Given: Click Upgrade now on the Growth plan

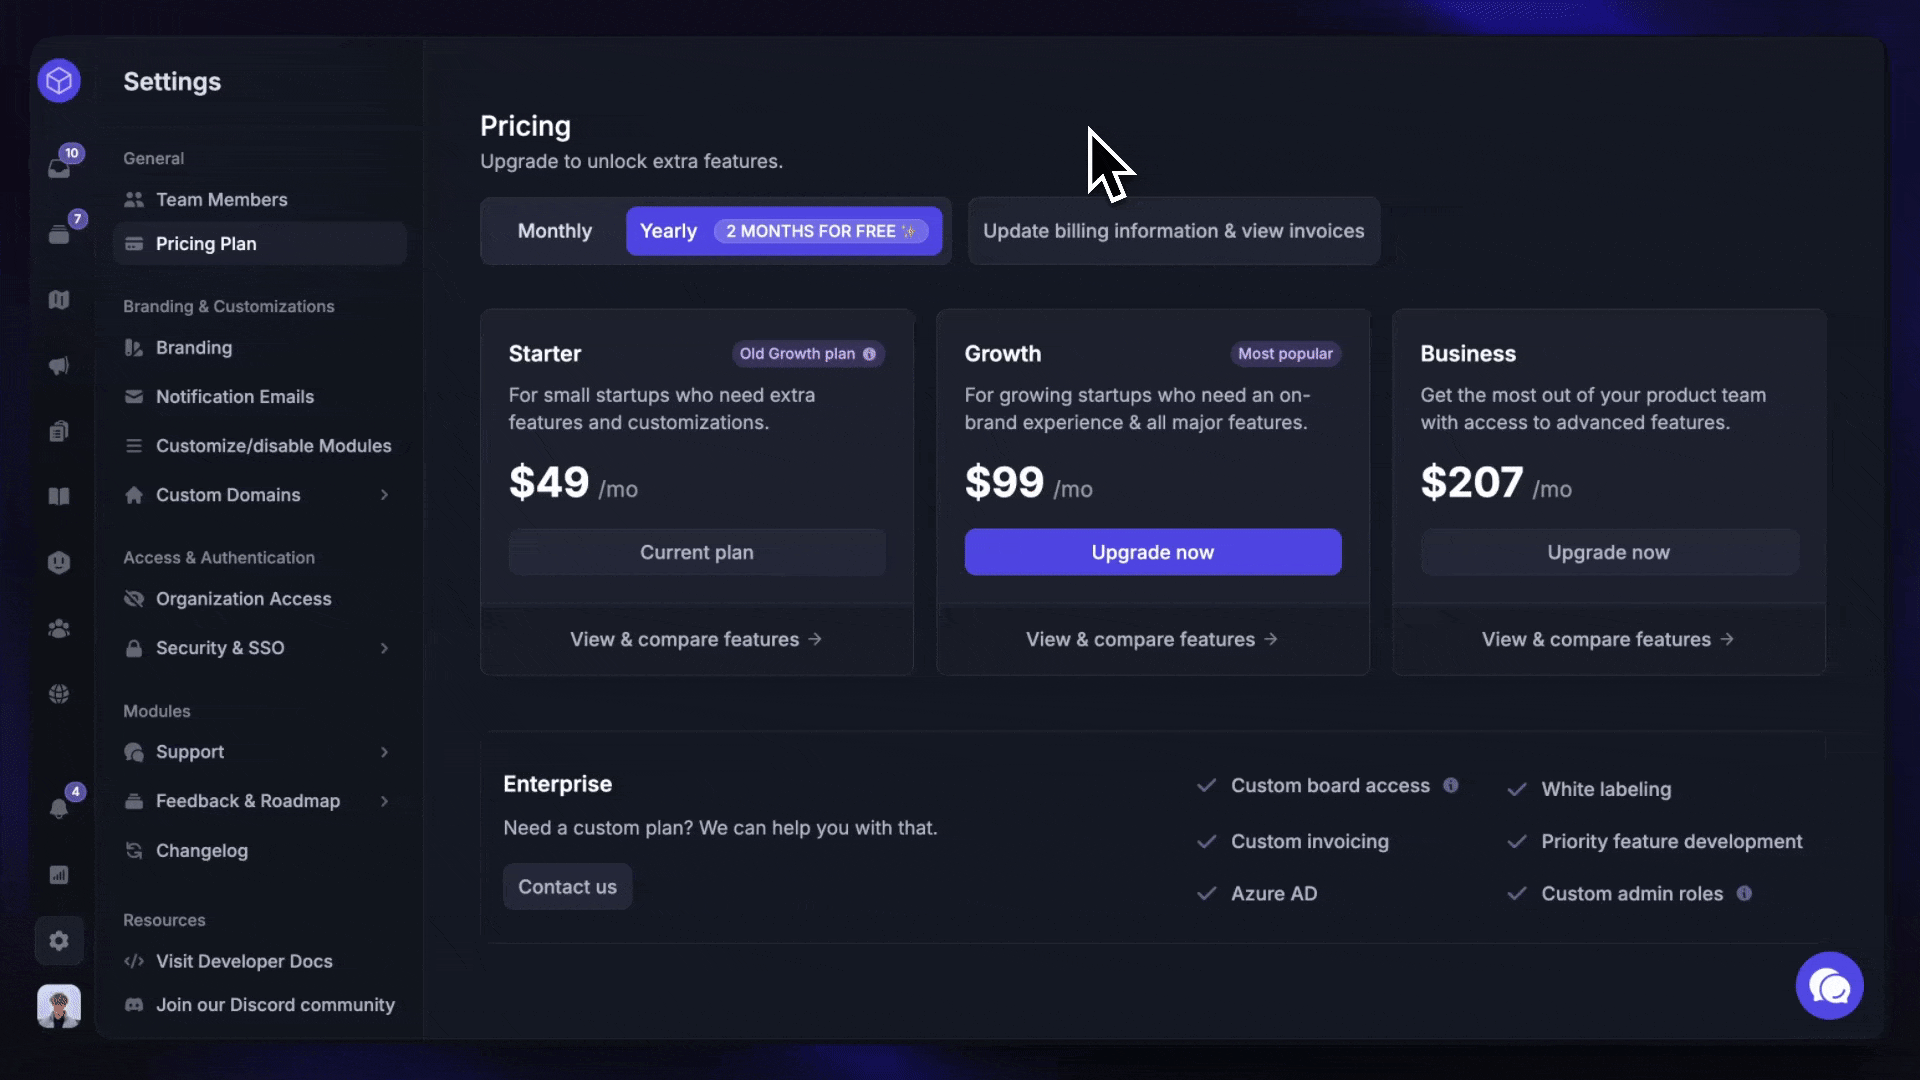Looking at the screenshot, I should point(1152,551).
